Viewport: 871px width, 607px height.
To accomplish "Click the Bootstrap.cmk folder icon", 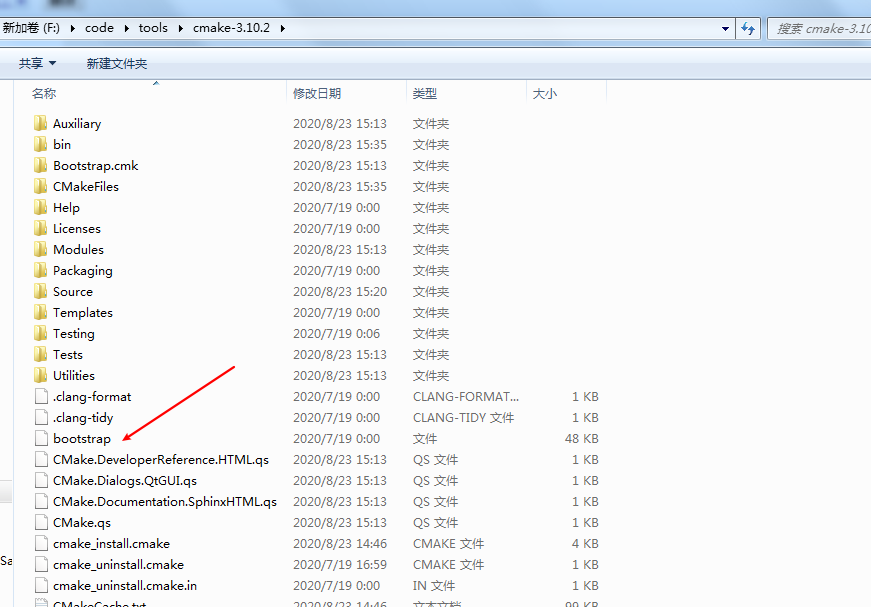I will tap(41, 165).
